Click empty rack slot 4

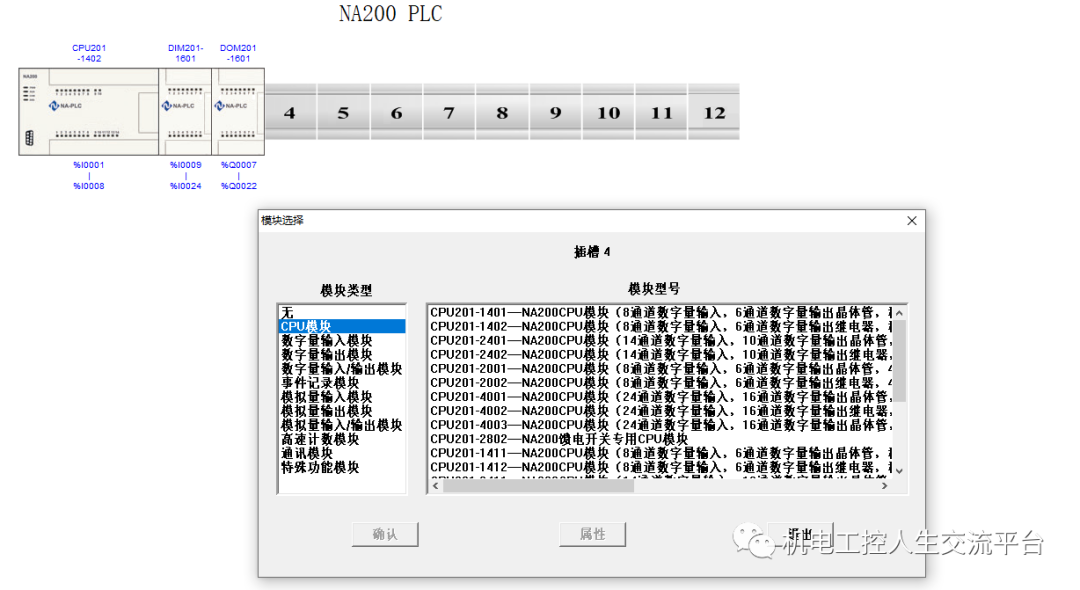(x=291, y=112)
